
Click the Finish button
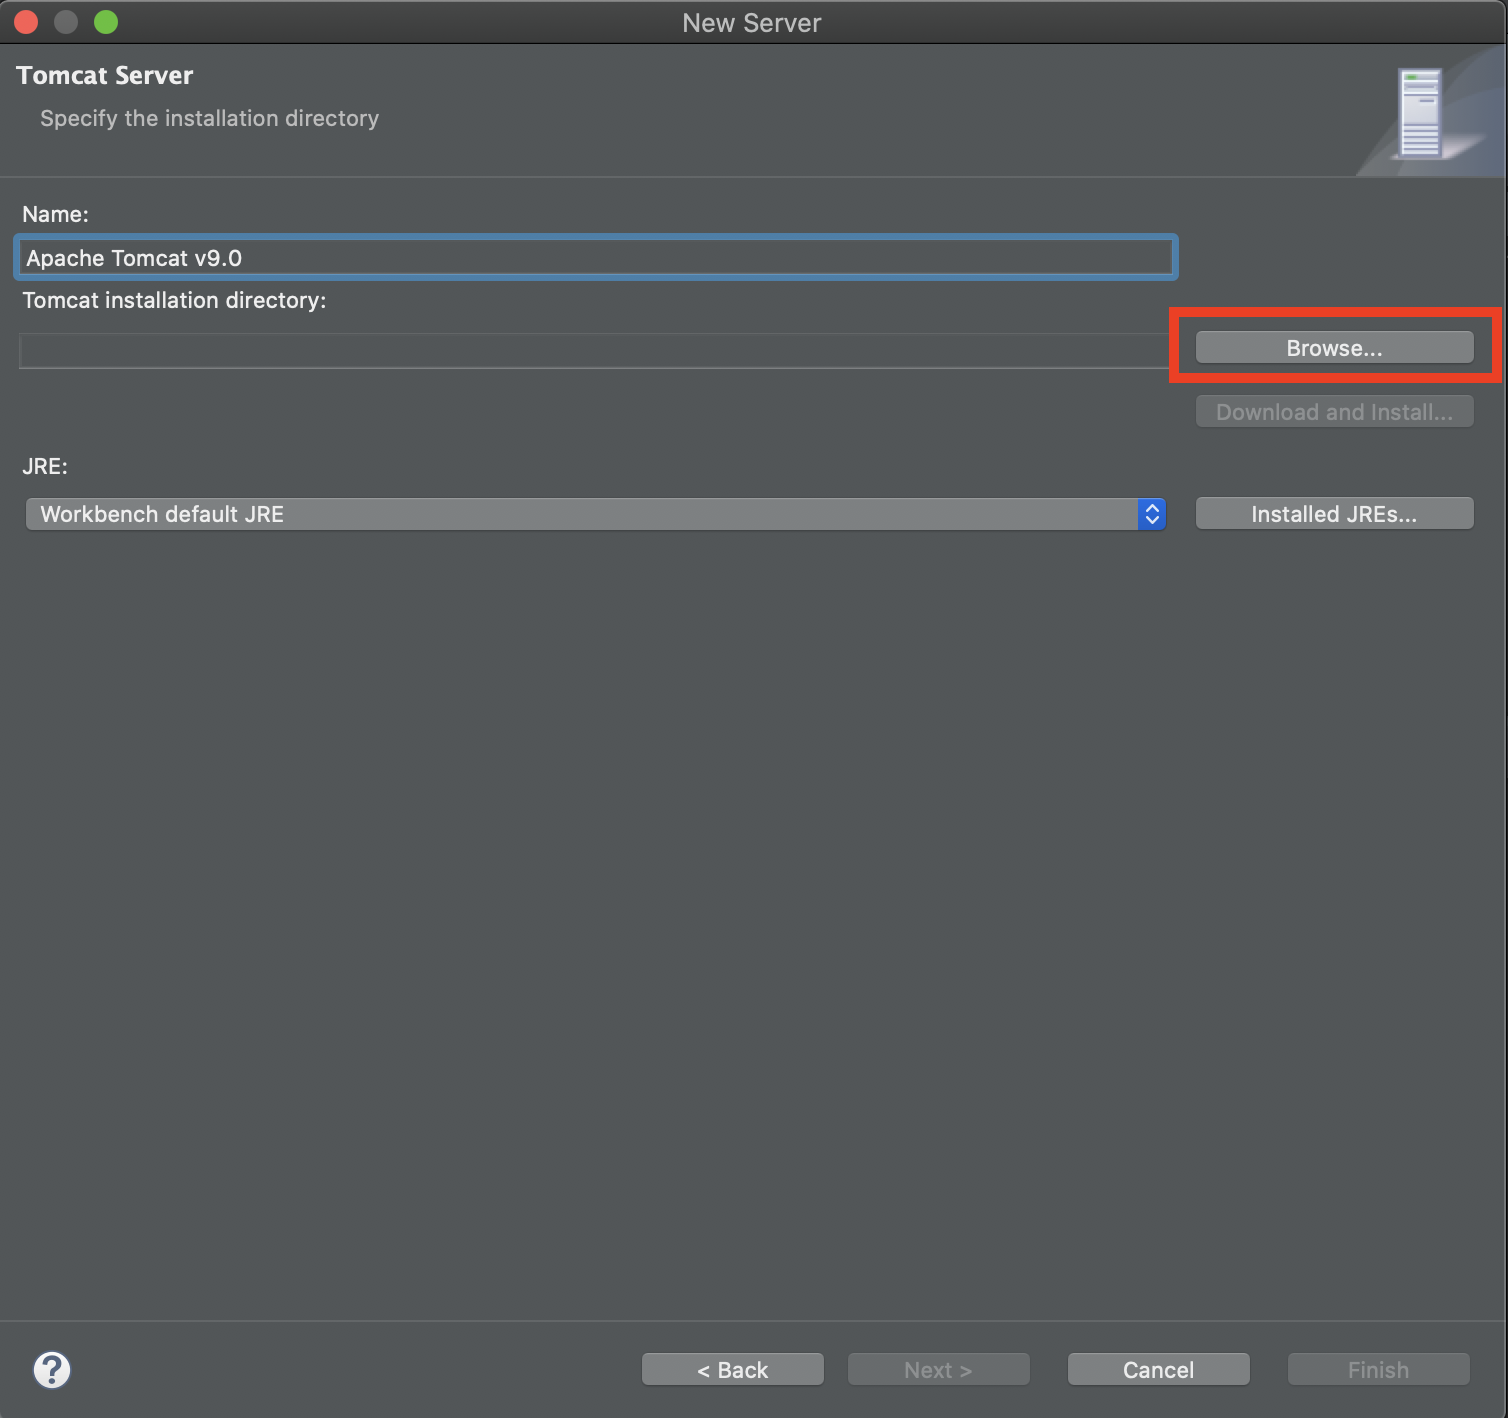coord(1378,1370)
